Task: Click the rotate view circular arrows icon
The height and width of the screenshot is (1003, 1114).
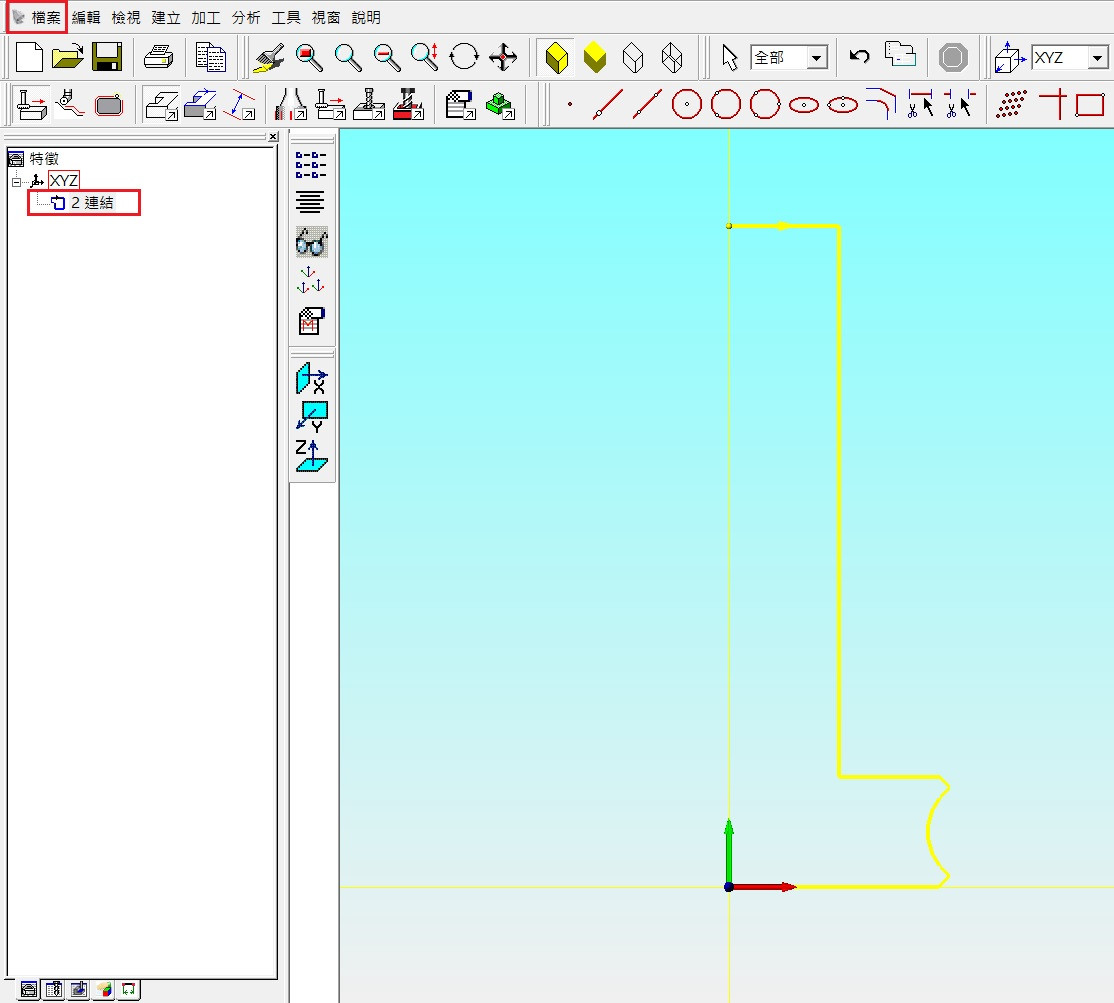Action: point(464,57)
